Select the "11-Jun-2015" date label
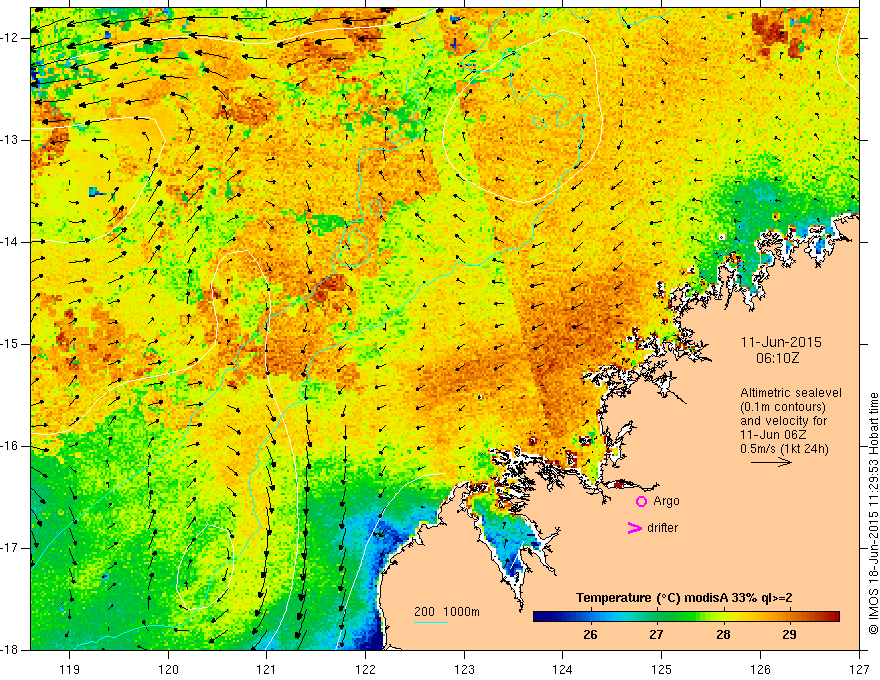 tap(781, 342)
